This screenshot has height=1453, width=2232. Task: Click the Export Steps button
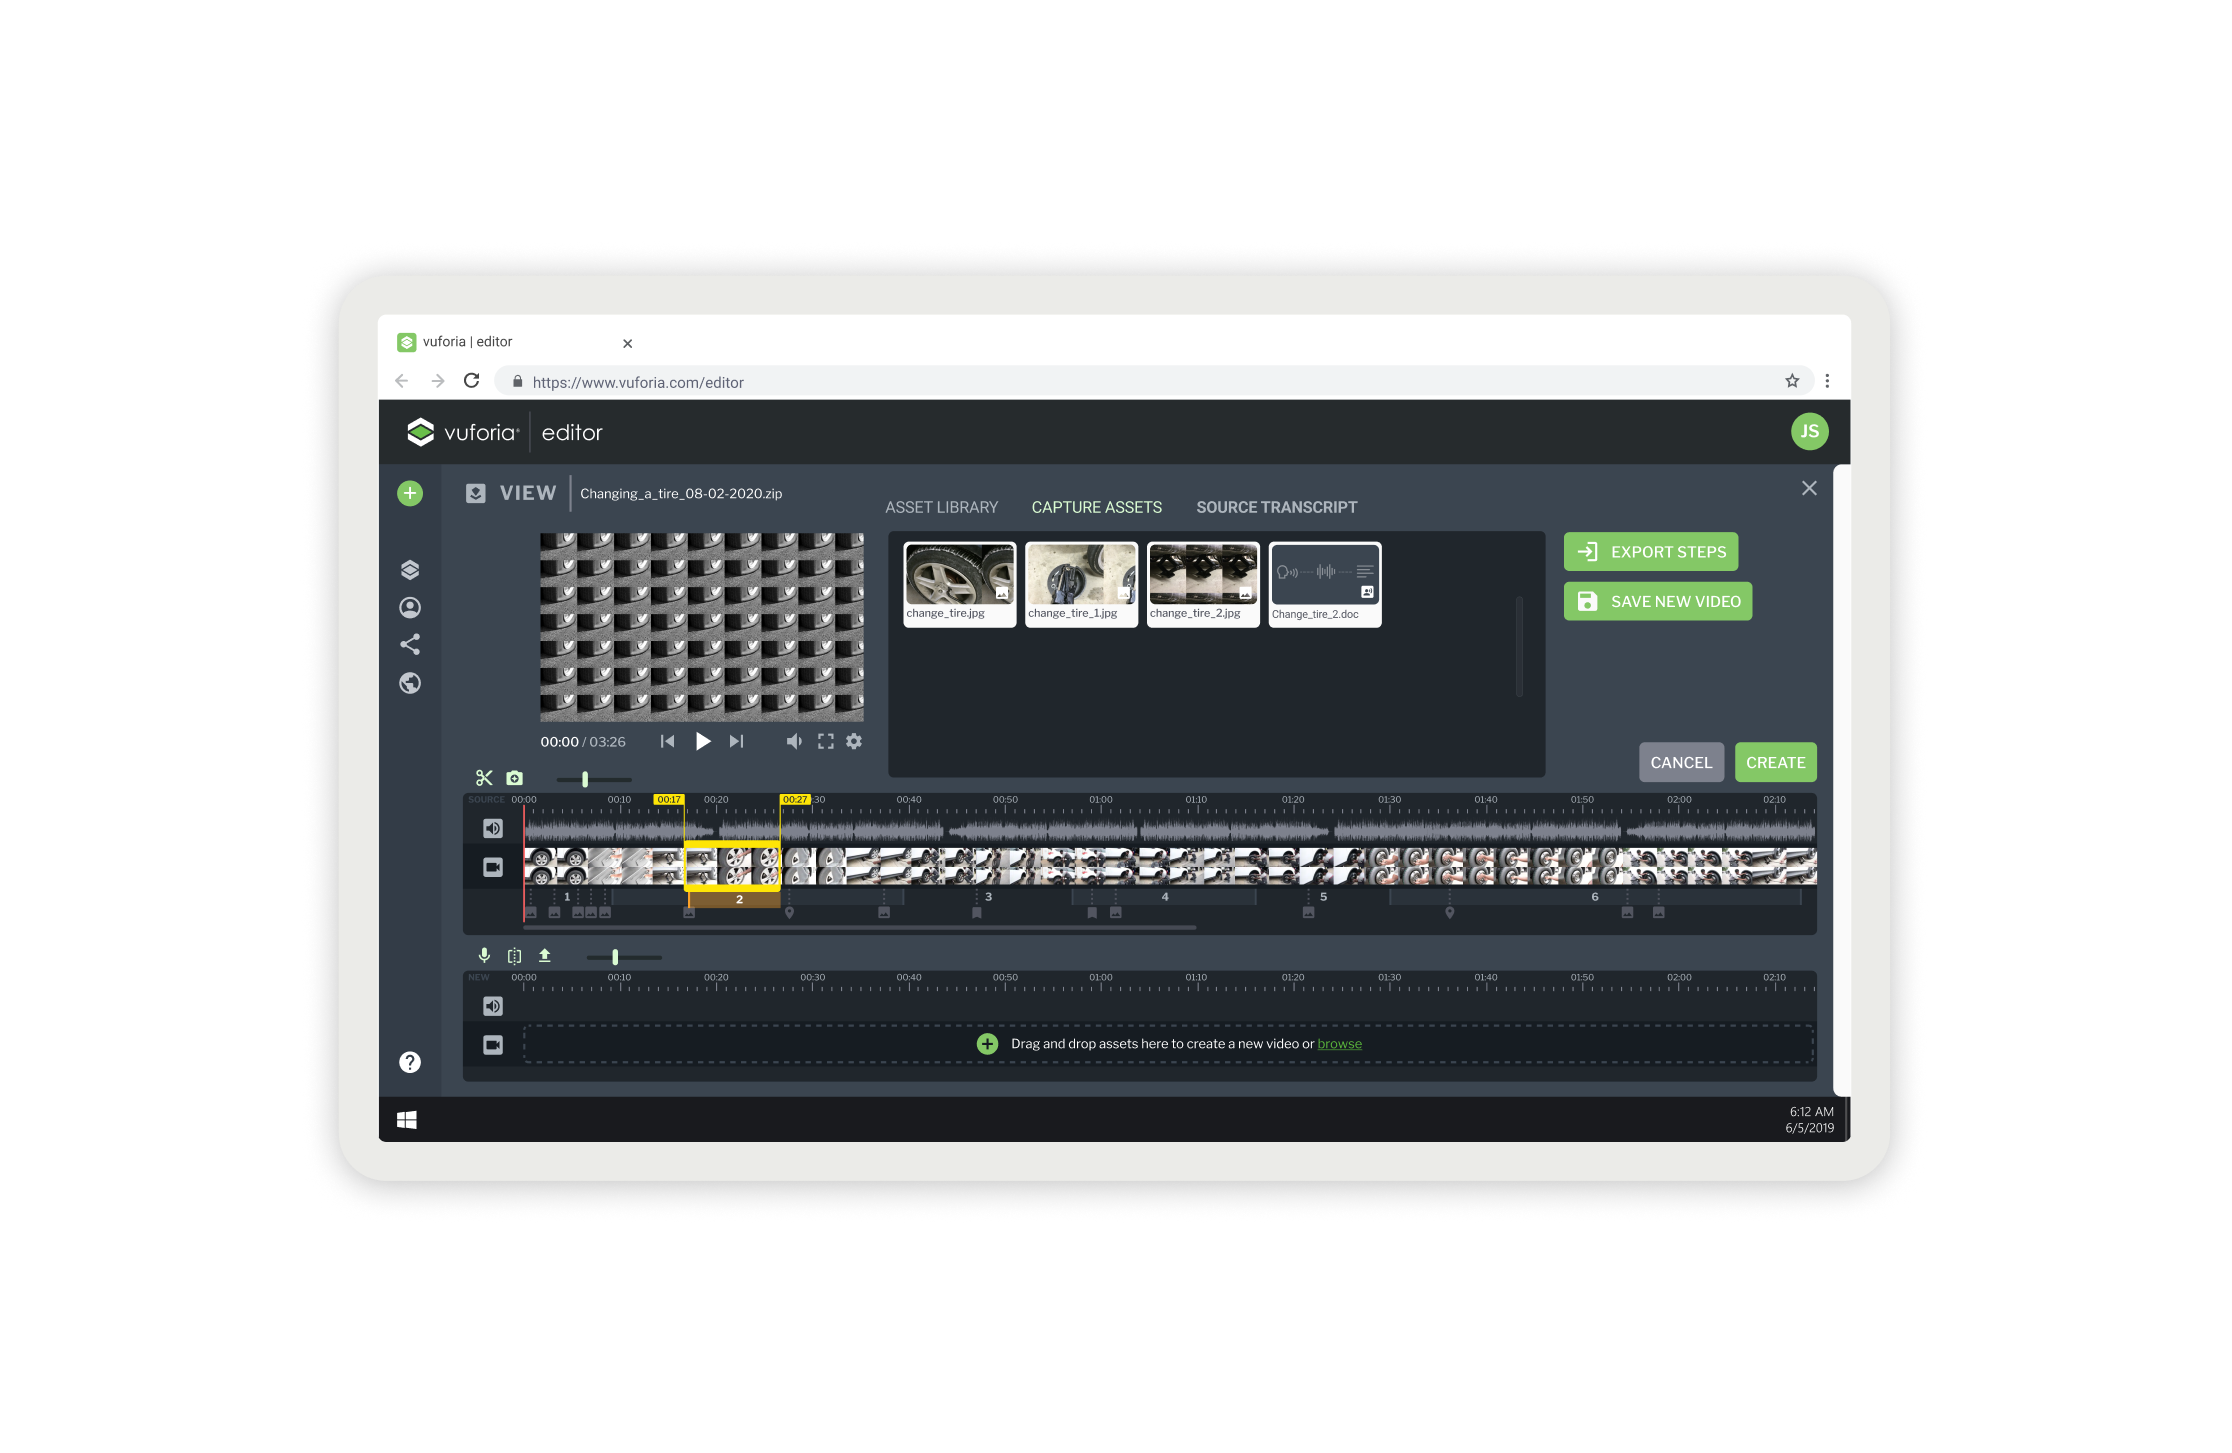click(1651, 552)
